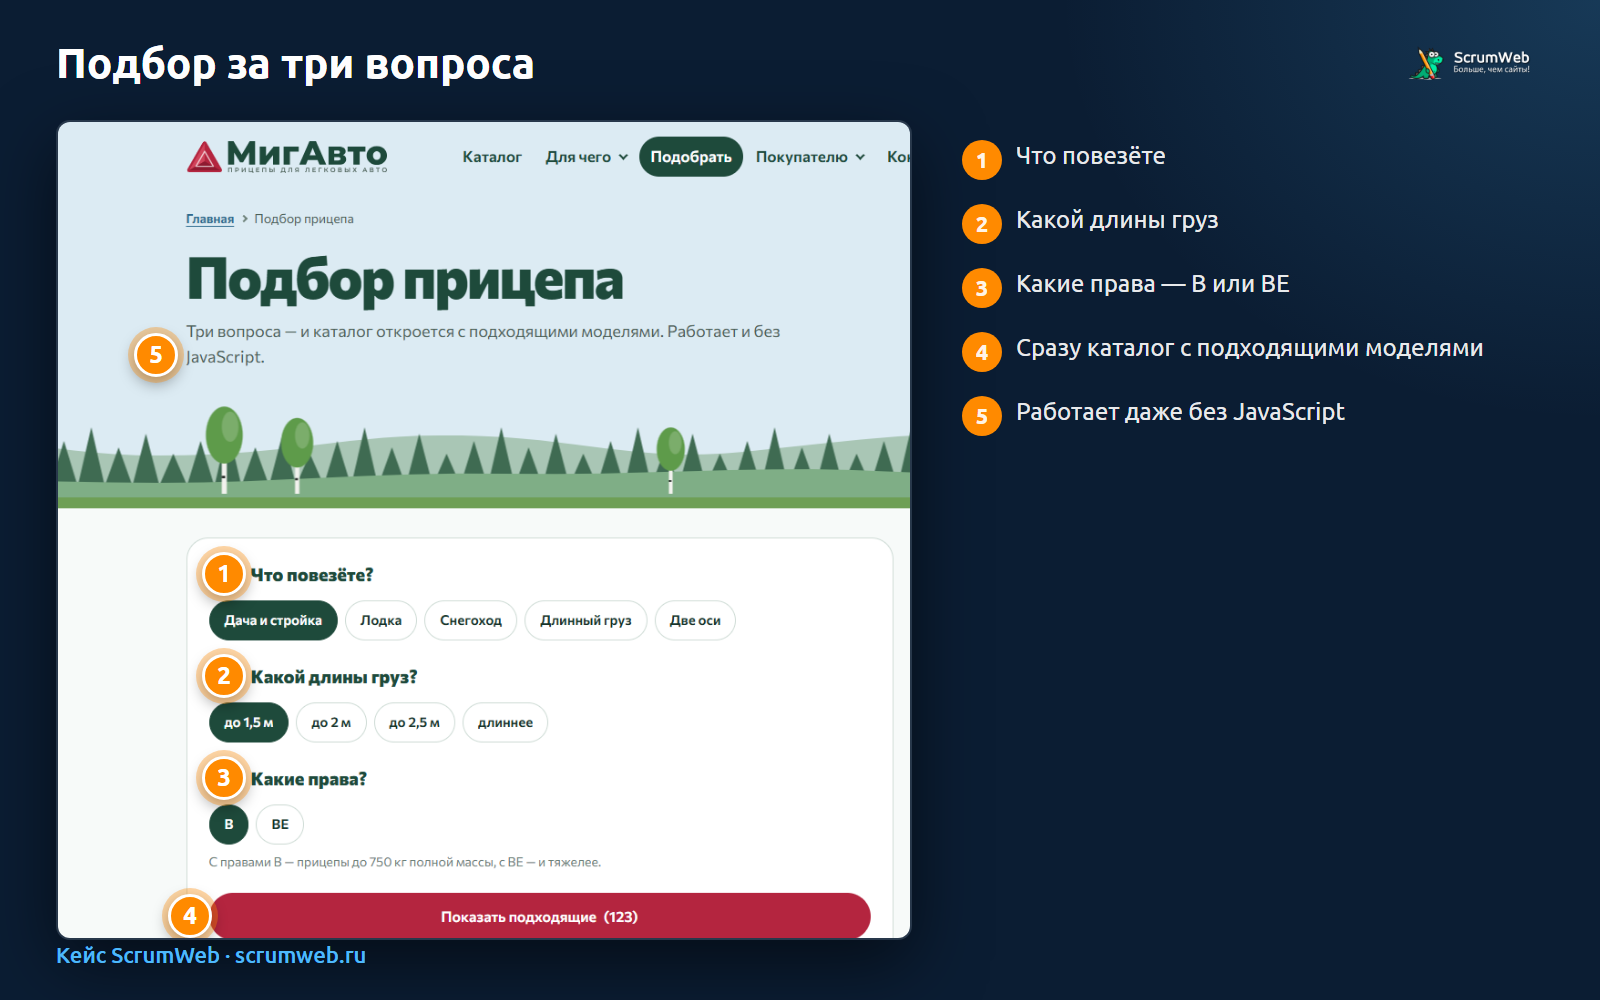The height and width of the screenshot is (1000, 1600).
Task: Click the Что повезёте? question heading
Action: (311, 575)
